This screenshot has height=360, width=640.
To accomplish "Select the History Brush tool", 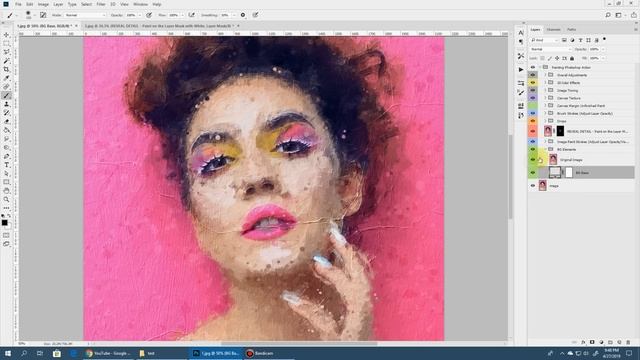I will click(6, 113).
